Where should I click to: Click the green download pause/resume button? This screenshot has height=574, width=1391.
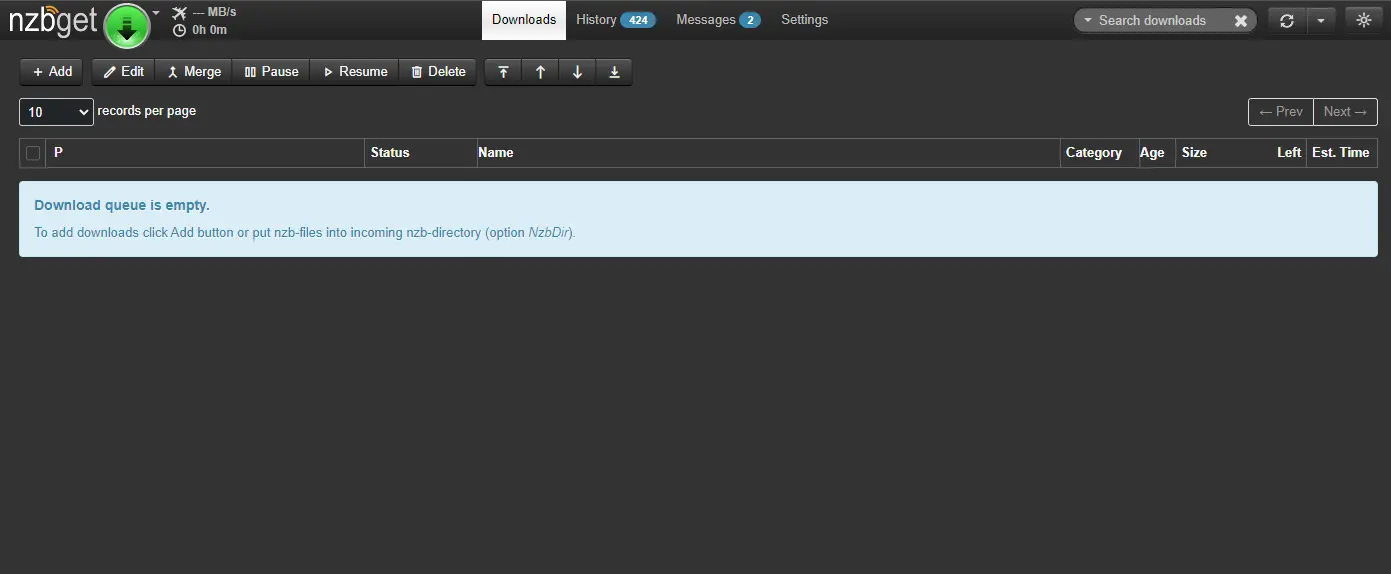[127, 26]
